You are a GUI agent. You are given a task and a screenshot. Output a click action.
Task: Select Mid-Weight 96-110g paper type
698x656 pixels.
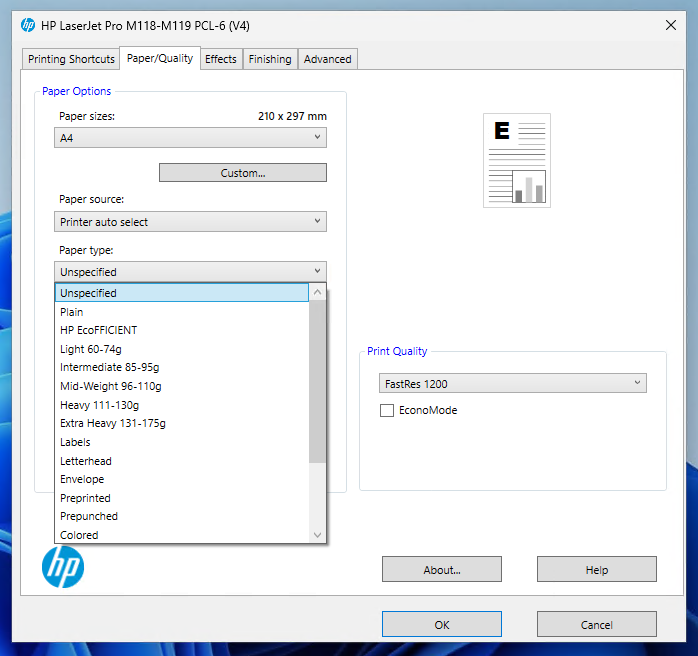[182, 386]
